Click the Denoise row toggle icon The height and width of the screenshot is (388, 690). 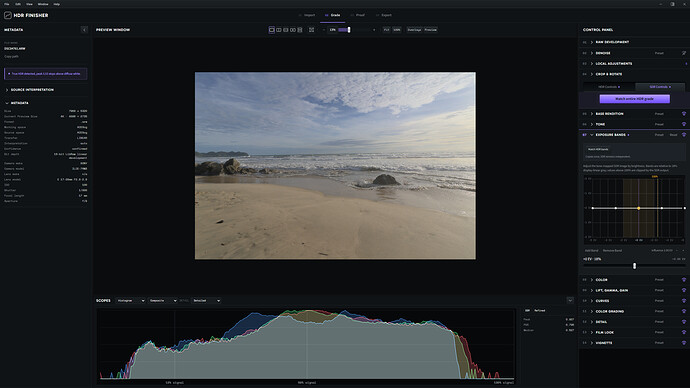(x=684, y=53)
